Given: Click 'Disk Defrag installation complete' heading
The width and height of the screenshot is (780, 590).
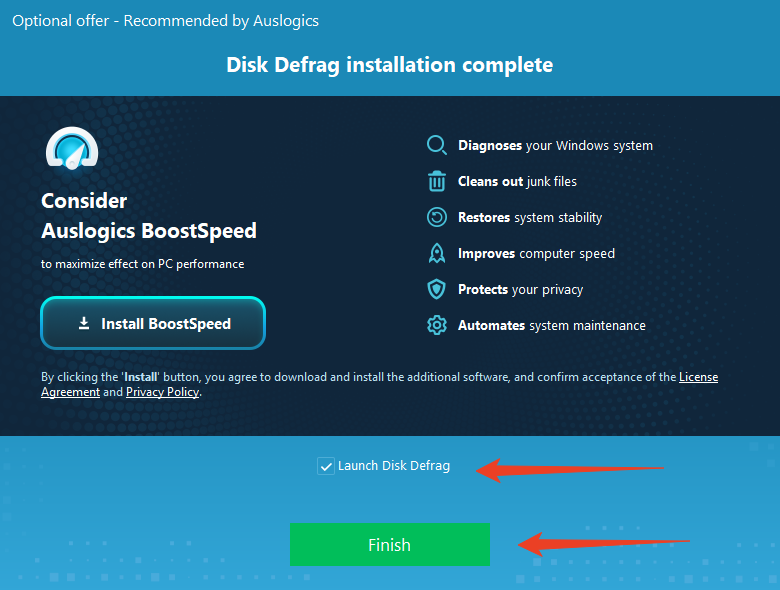Looking at the screenshot, I should (x=390, y=65).
